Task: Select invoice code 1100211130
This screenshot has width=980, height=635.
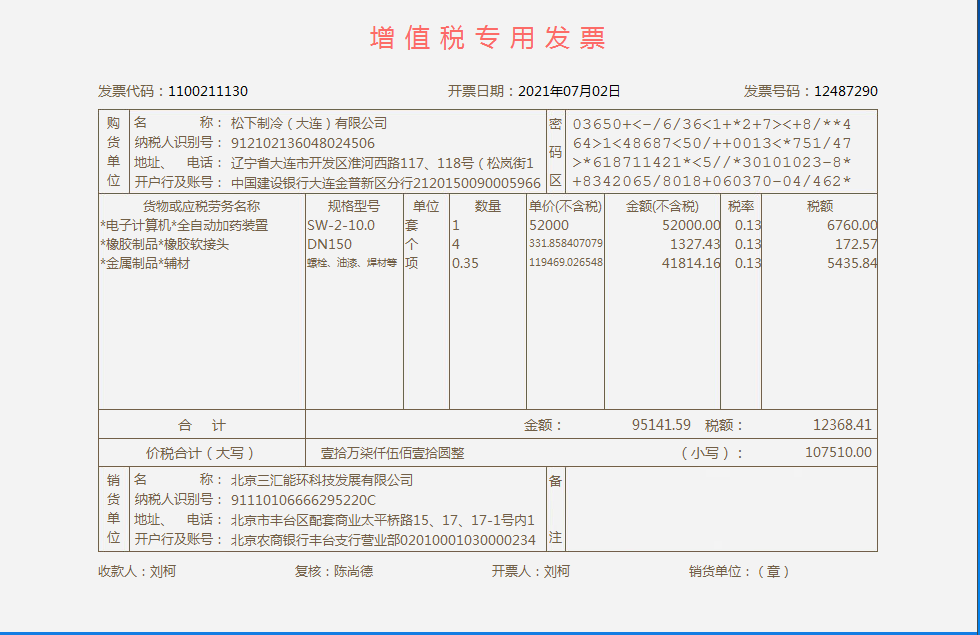Action: tap(208, 91)
